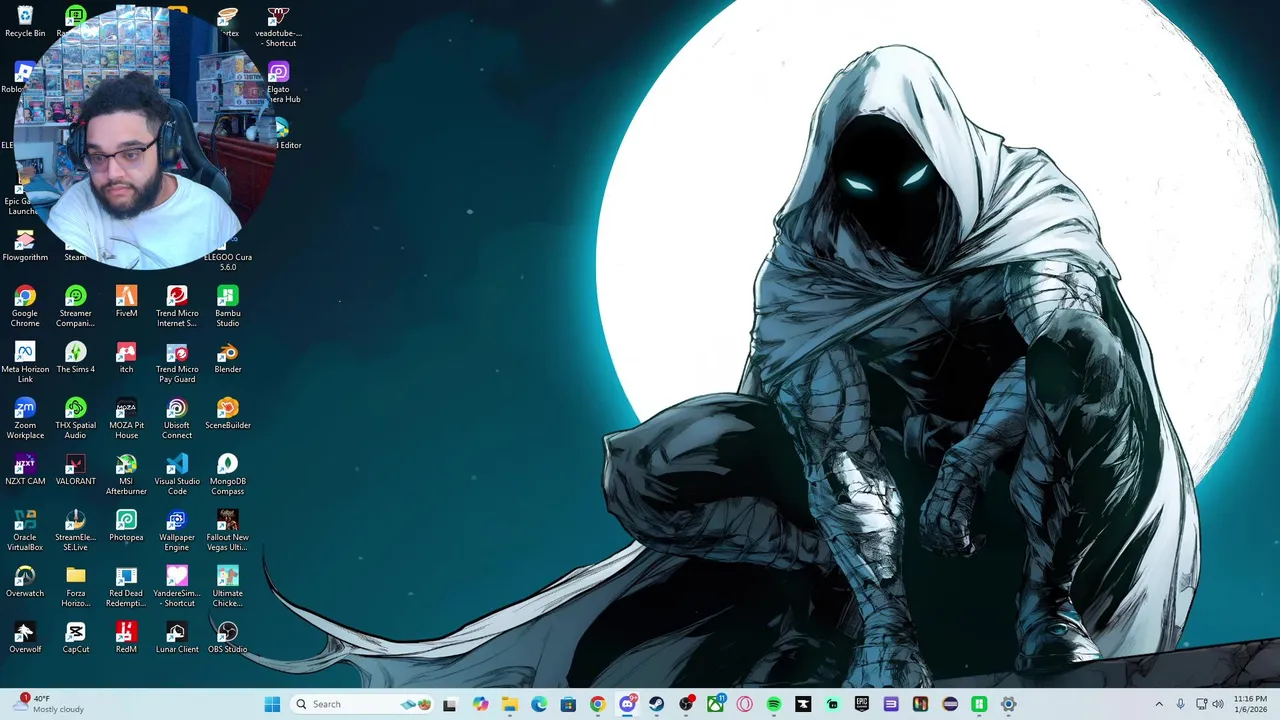
Task: Open Task View from taskbar
Action: (450, 704)
